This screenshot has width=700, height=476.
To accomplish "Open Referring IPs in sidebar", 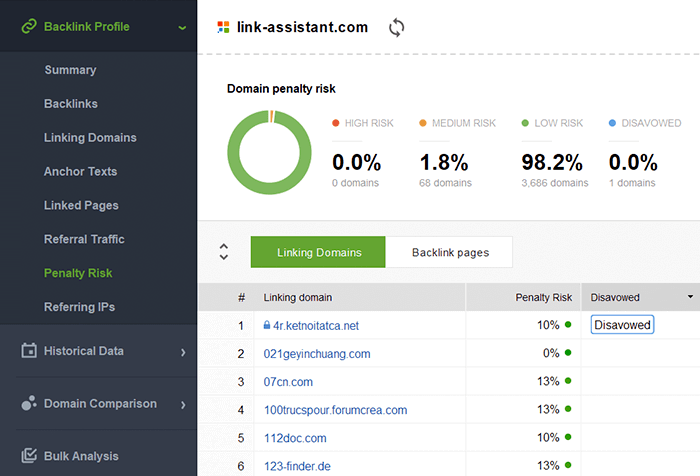I will point(79,307).
